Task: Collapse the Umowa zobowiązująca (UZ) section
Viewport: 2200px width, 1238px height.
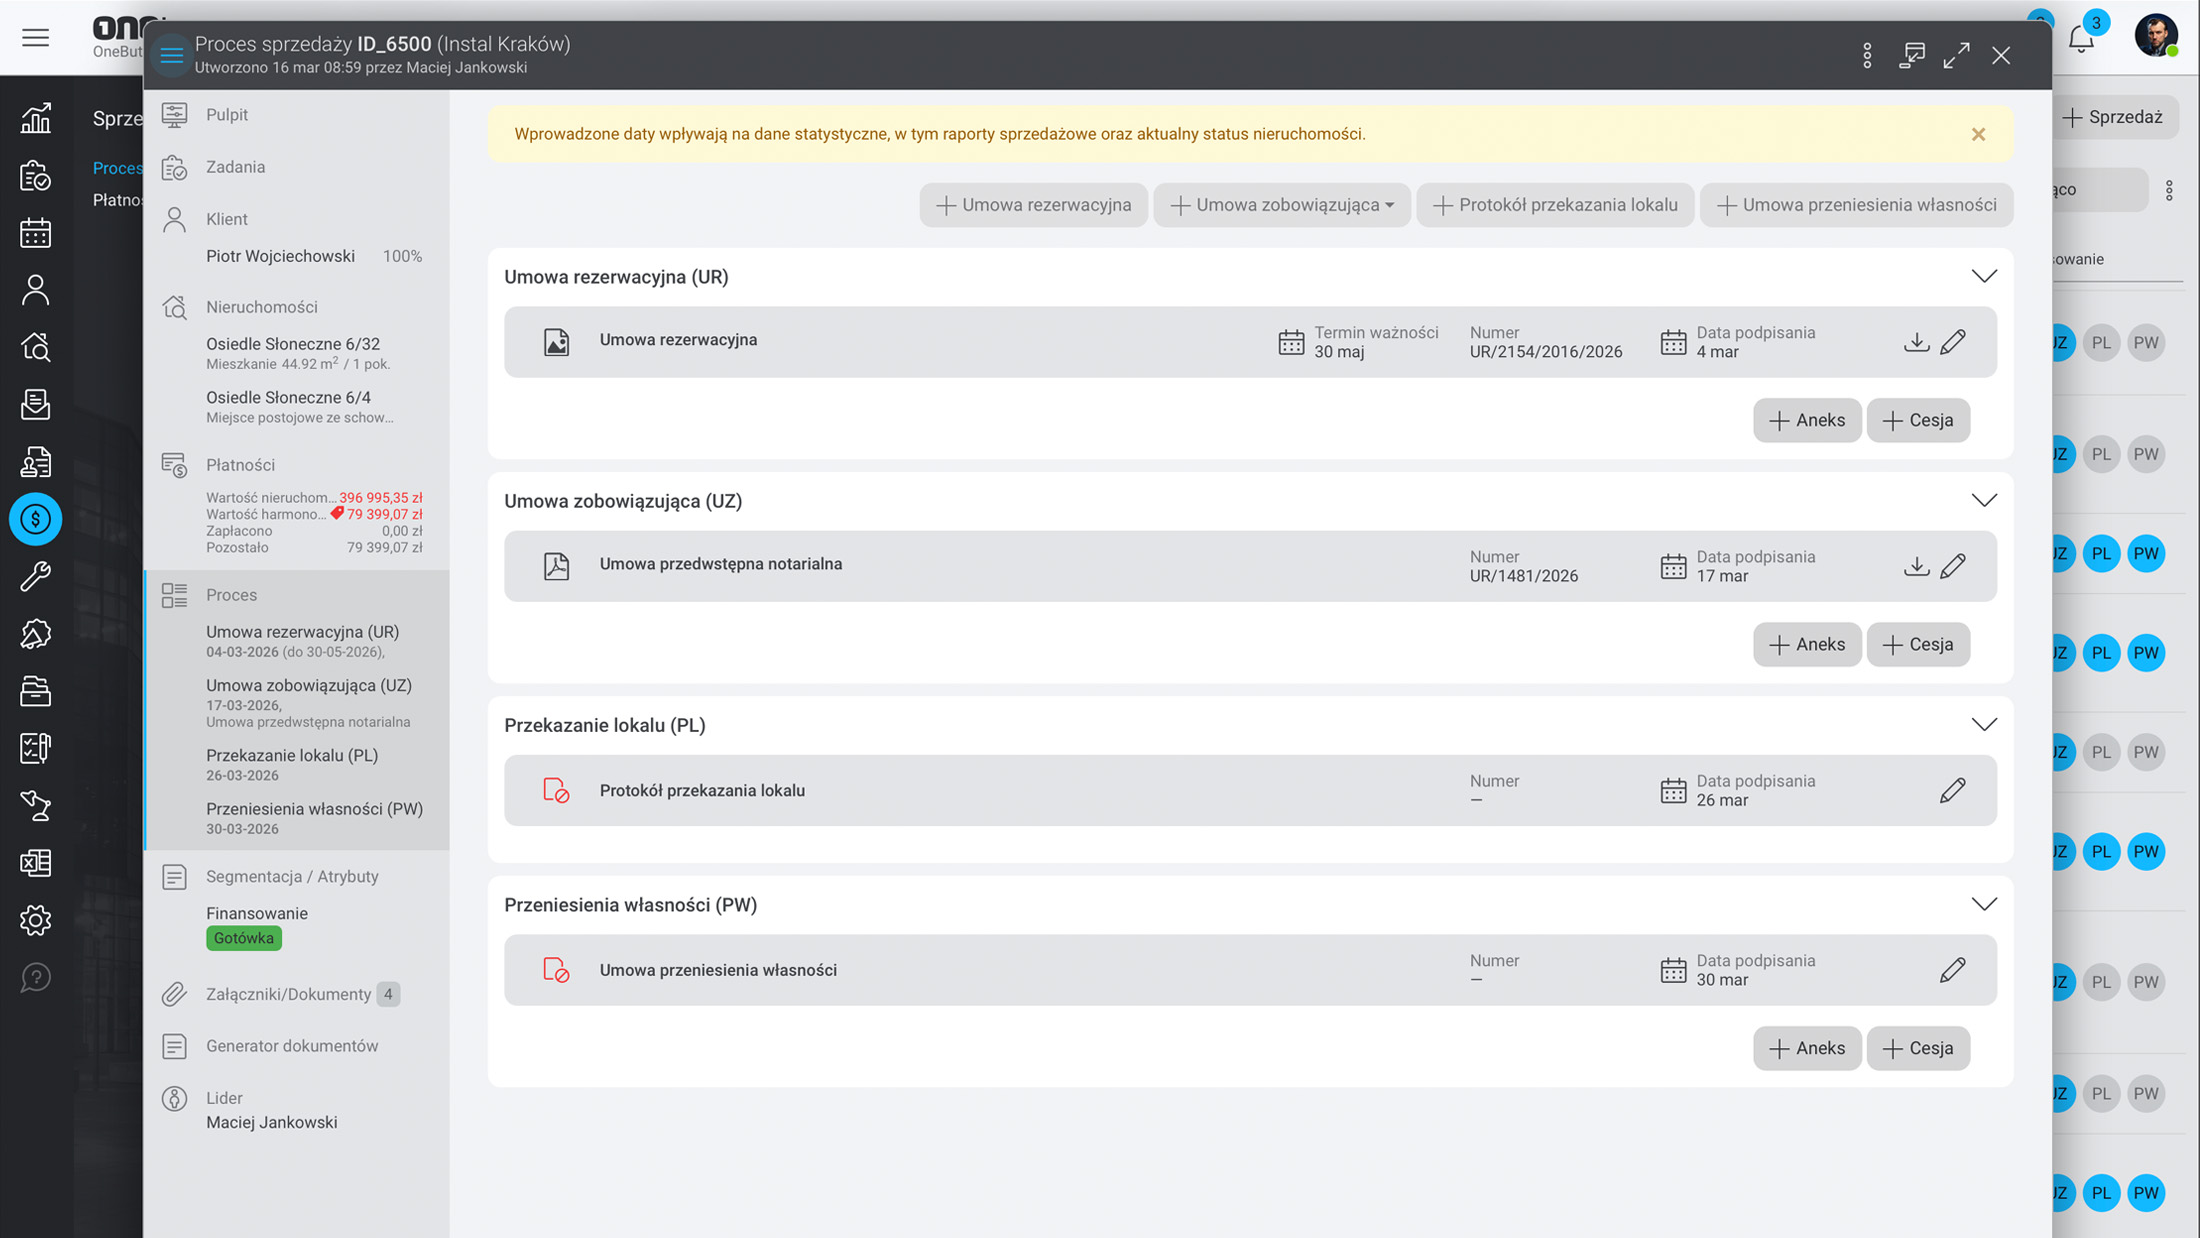Action: click(1984, 500)
